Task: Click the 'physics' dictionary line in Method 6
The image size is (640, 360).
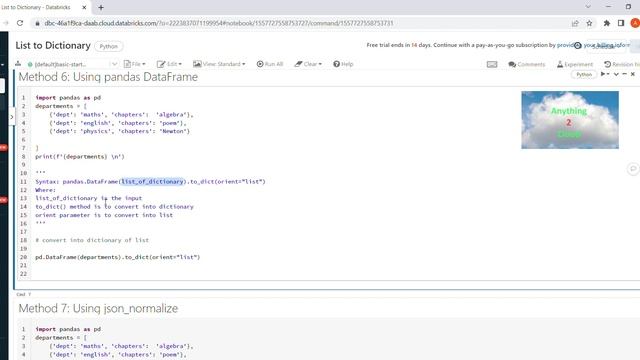Action: coord(119,131)
